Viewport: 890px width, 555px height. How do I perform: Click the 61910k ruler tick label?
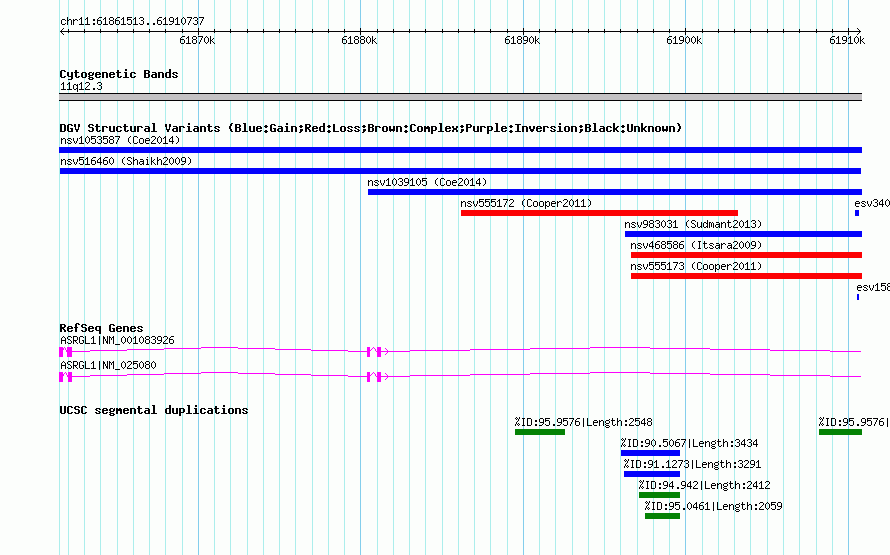847,40
